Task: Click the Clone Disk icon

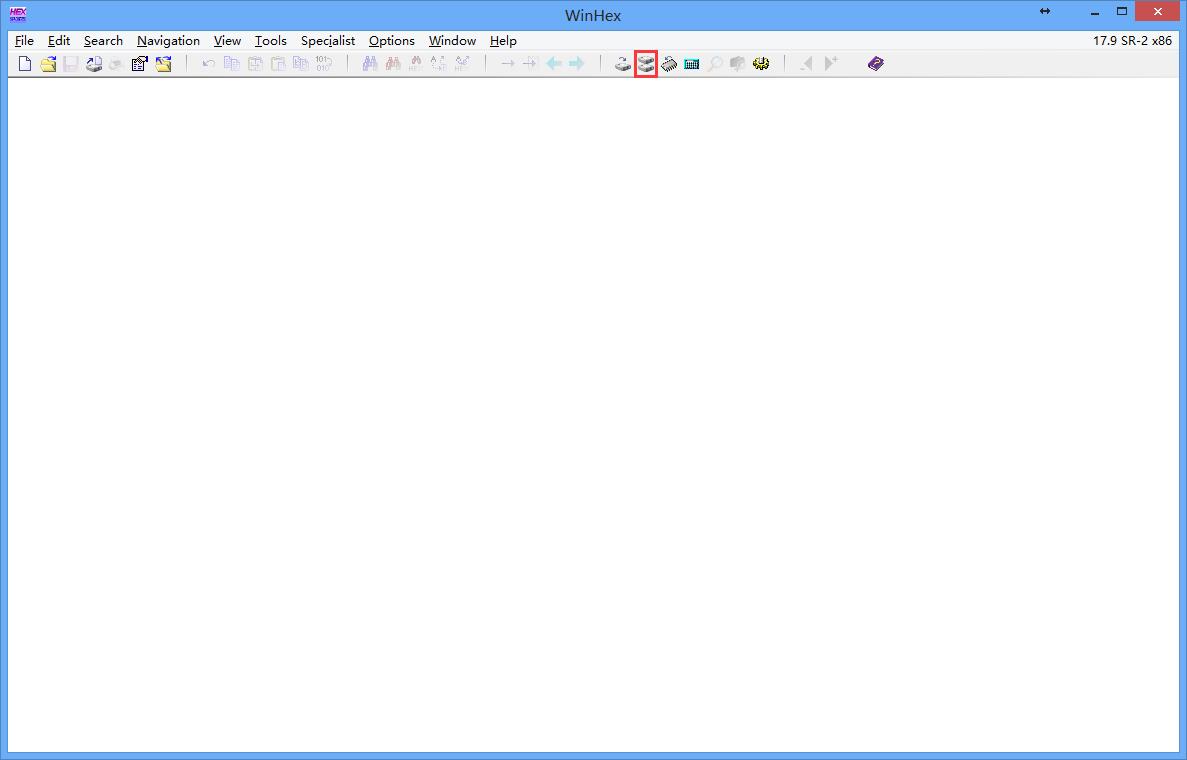Action: click(x=622, y=64)
